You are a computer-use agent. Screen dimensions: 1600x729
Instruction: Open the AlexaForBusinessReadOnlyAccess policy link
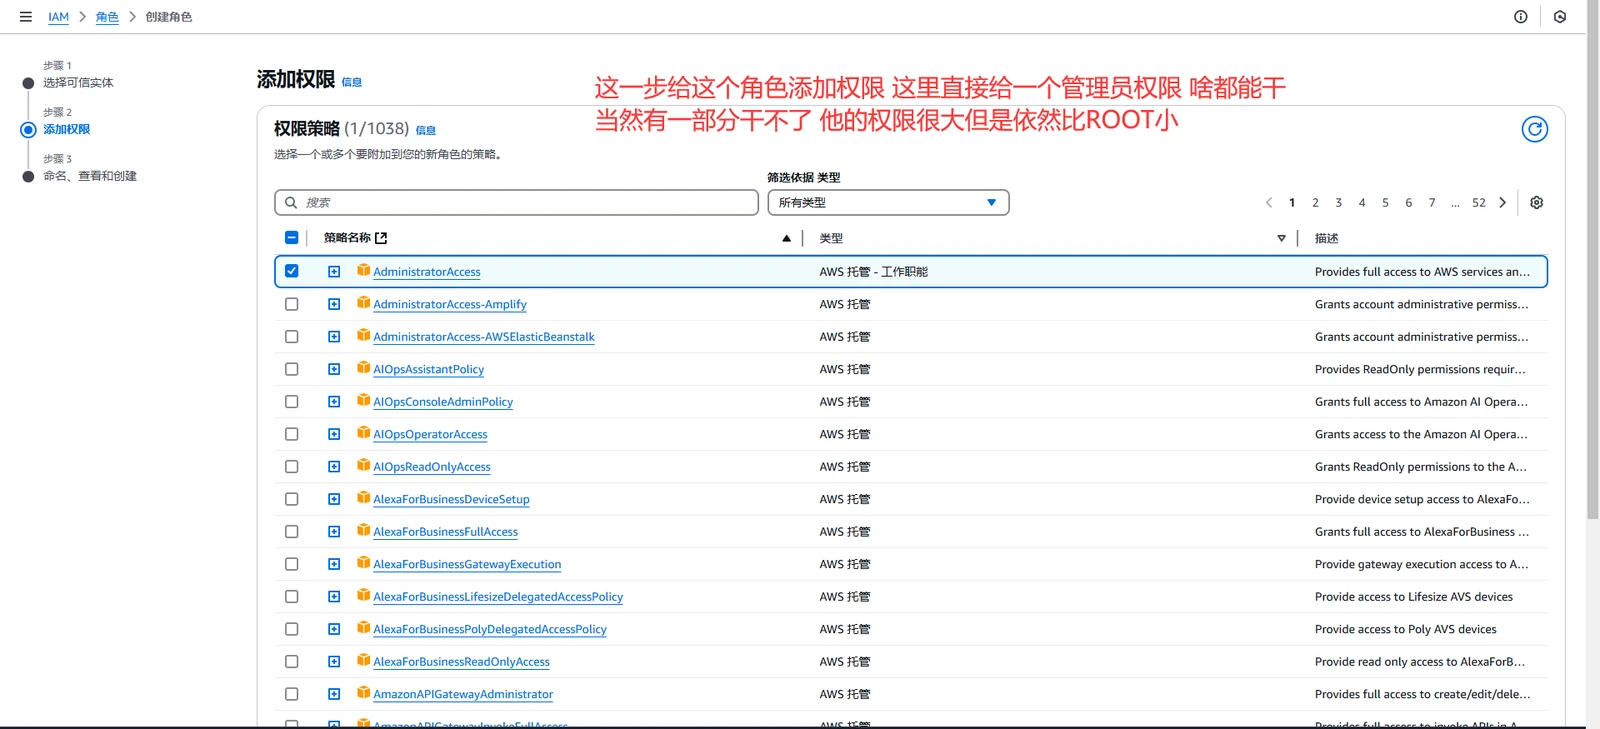[461, 662]
